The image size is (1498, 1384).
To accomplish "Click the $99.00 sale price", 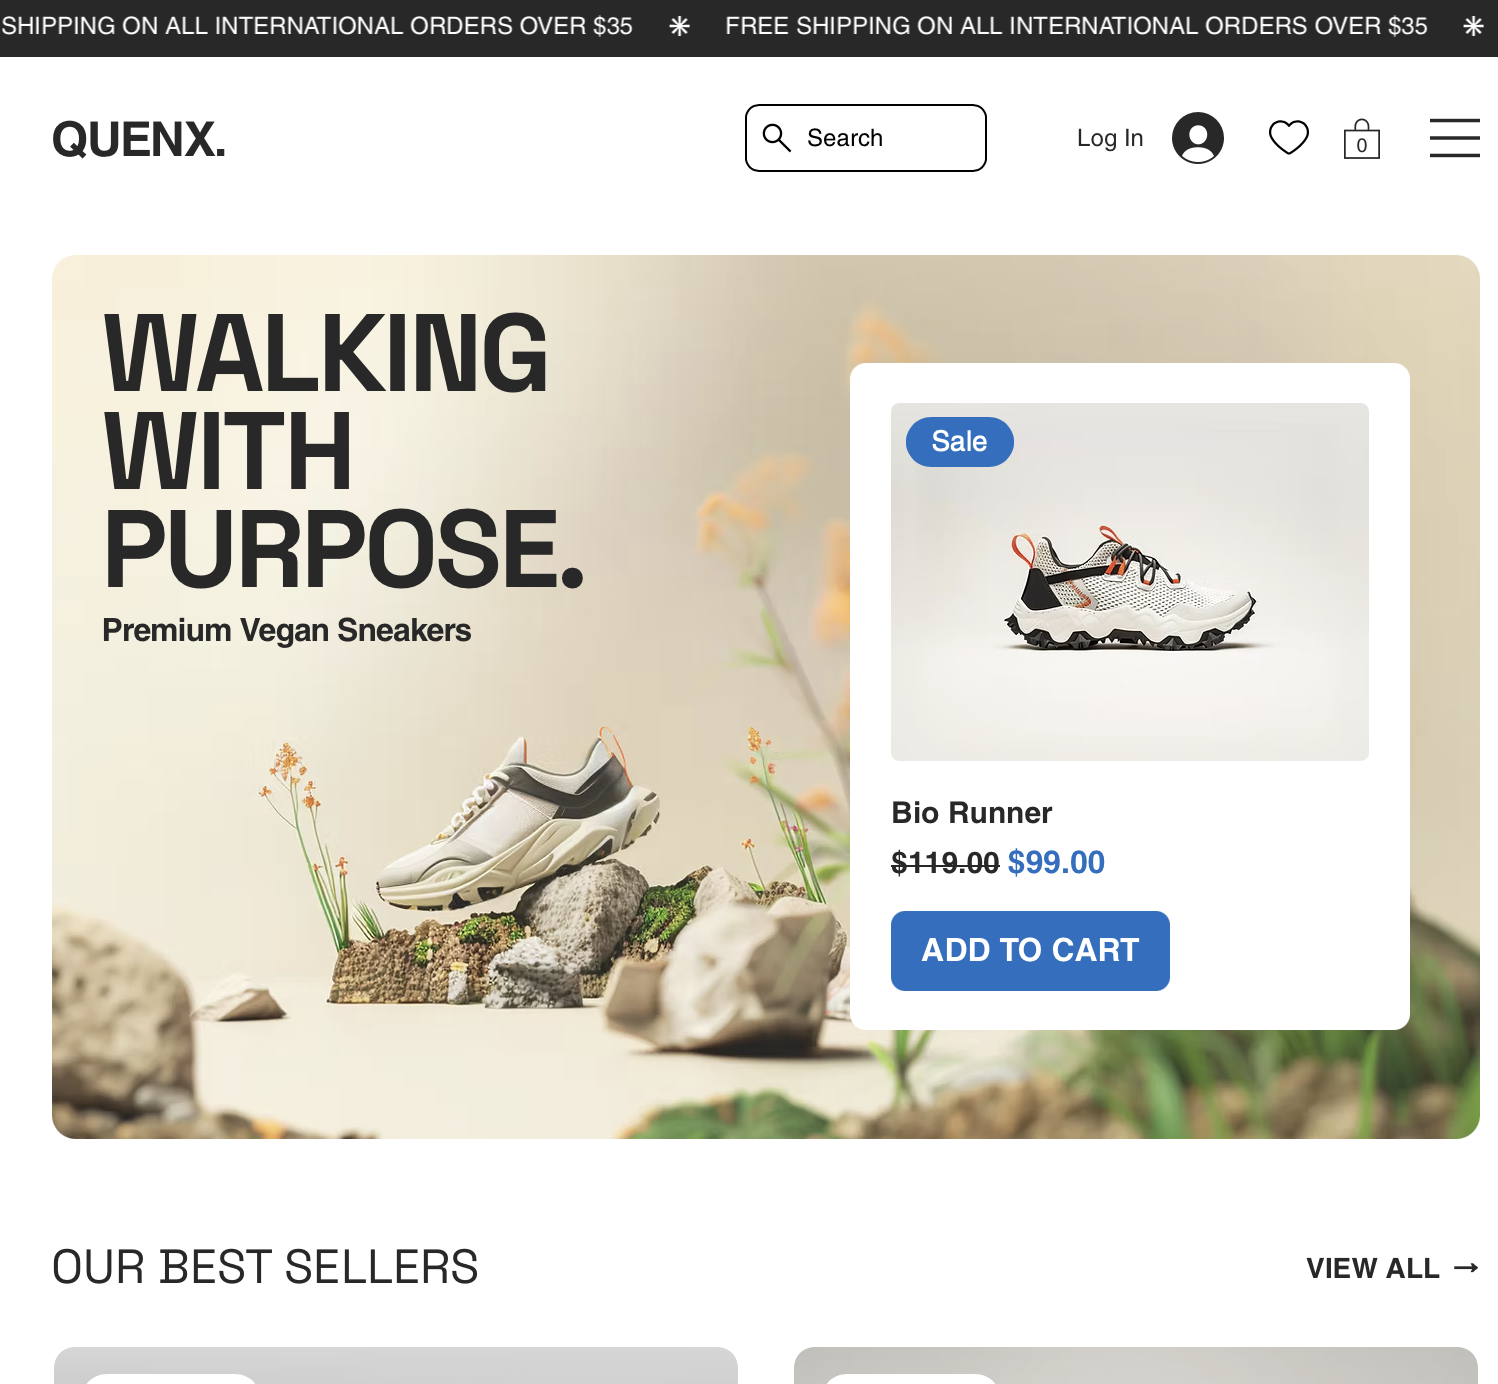I will pyautogui.click(x=1056, y=862).
